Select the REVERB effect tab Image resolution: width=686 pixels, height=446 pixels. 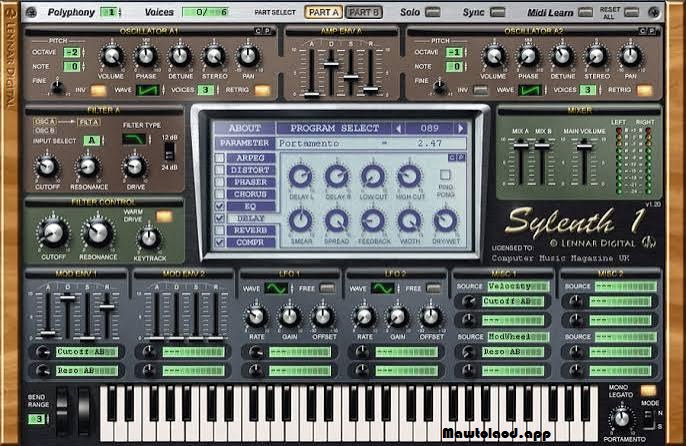coord(251,230)
